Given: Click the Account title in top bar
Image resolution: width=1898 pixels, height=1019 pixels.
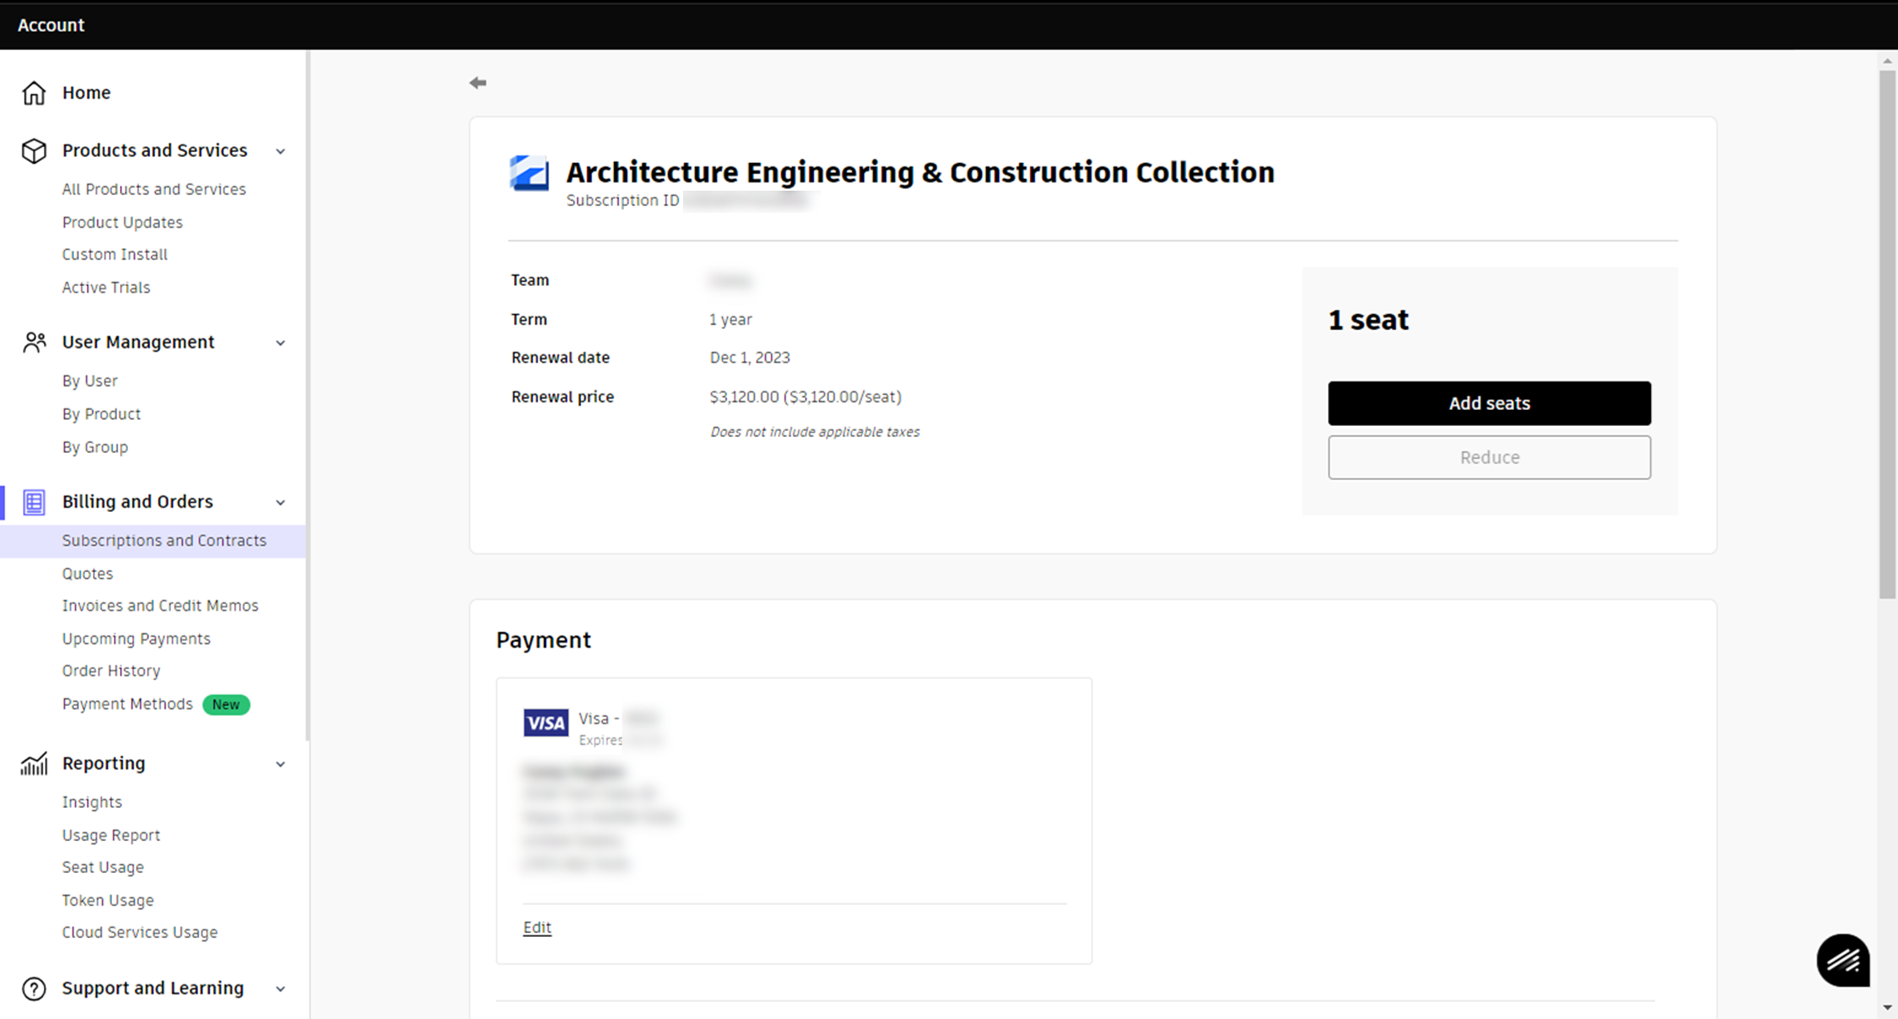Looking at the screenshot, I should click(51, 25).
